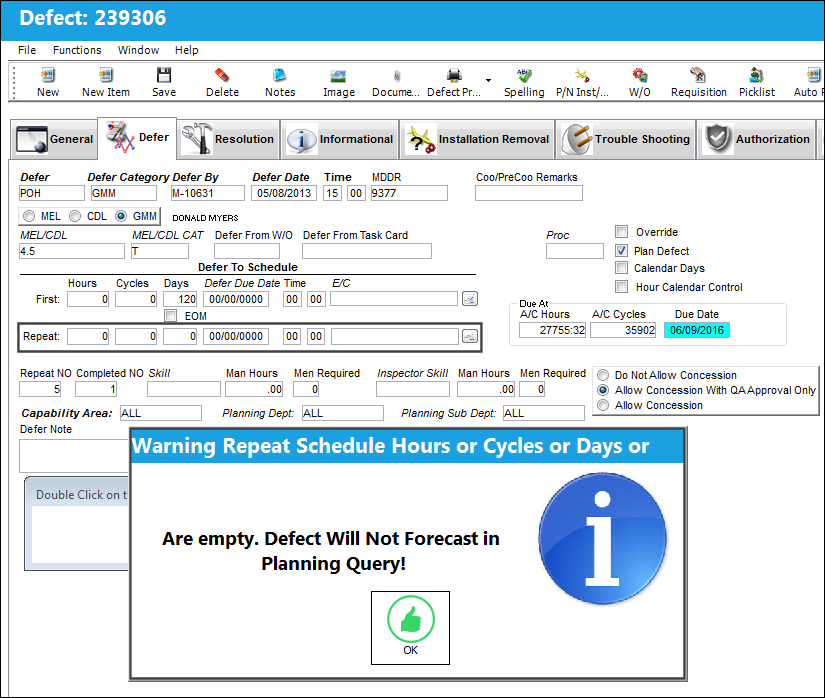The height and width of the screenshot is (698, 825).
Task: Open the File menu
Action: pos(27,50)
